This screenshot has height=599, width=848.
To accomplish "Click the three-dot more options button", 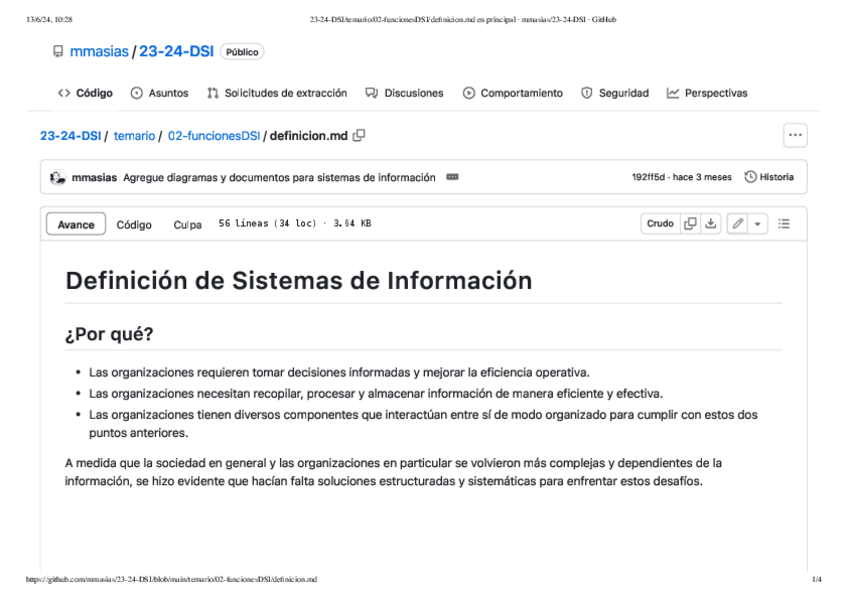I will pos(795,136).
